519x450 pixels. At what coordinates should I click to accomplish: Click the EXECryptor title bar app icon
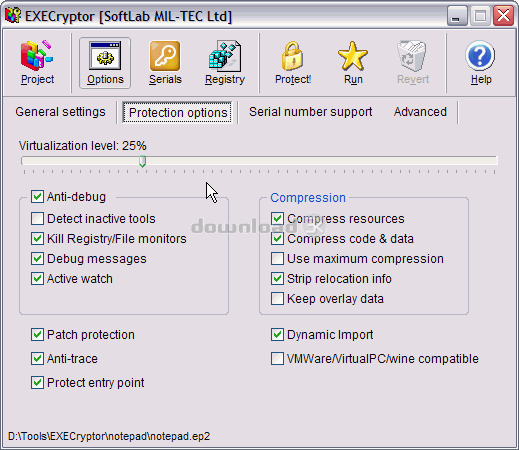click(13, 16)
